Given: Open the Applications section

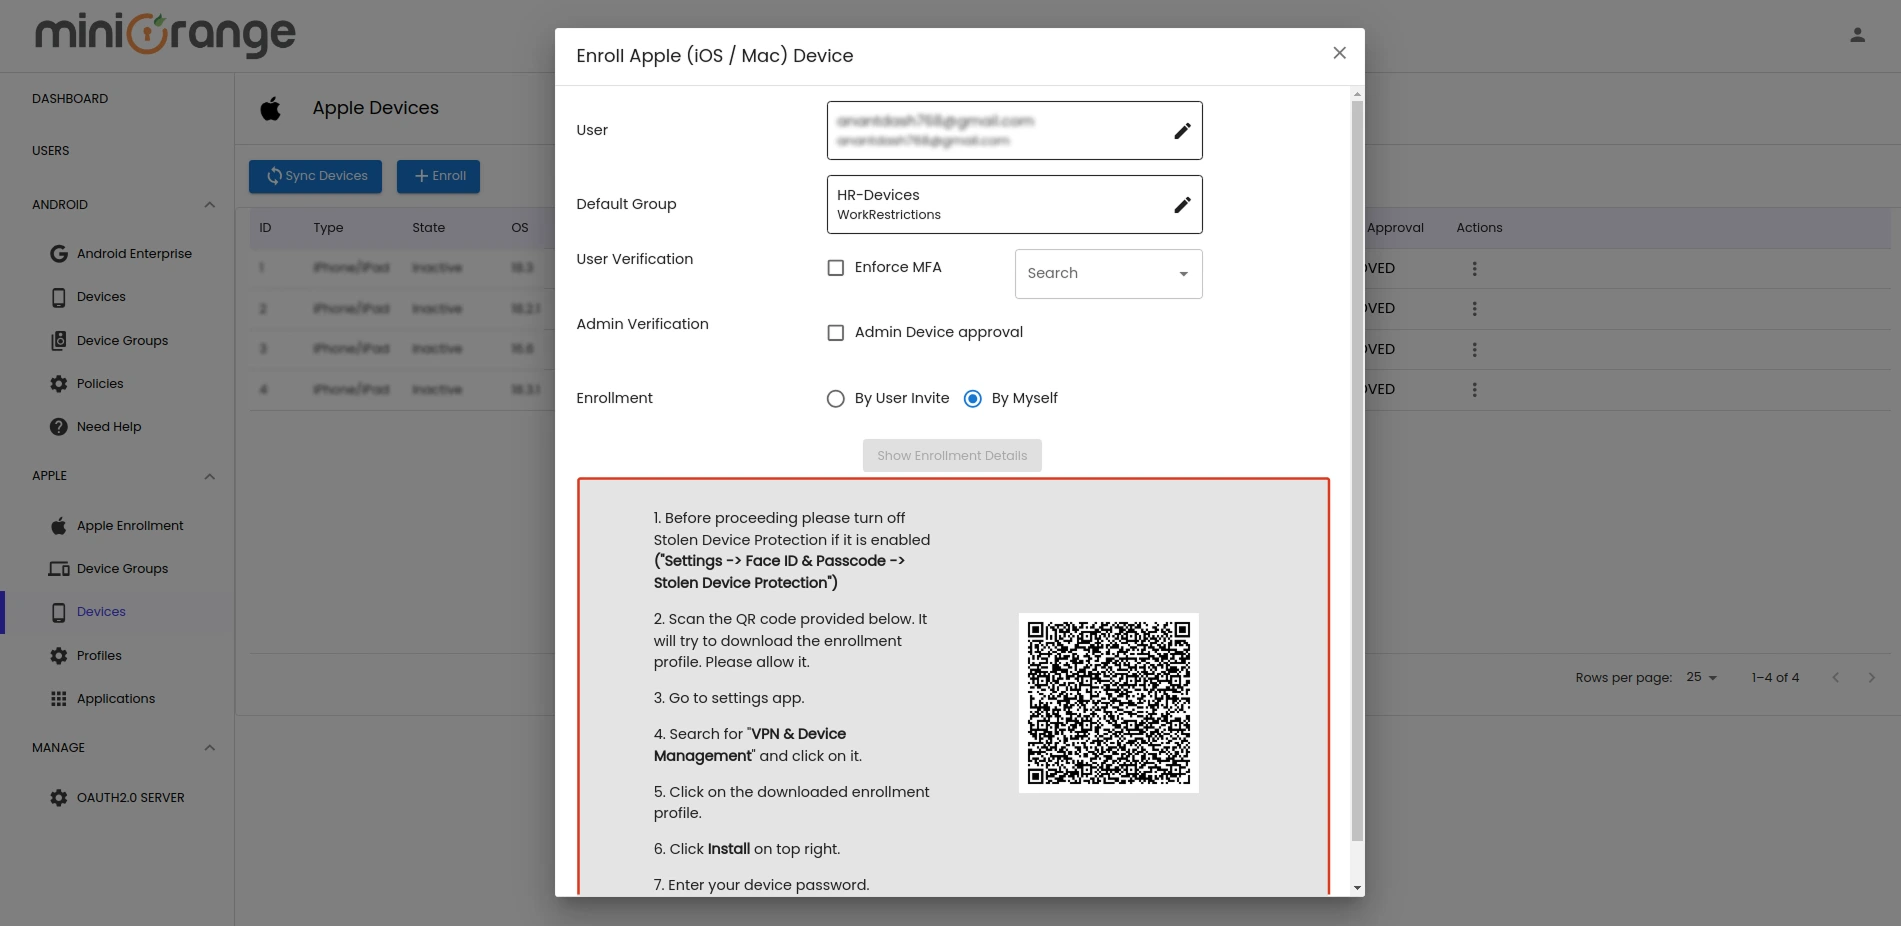Looking at the screenshot, I should click(115, 698).
